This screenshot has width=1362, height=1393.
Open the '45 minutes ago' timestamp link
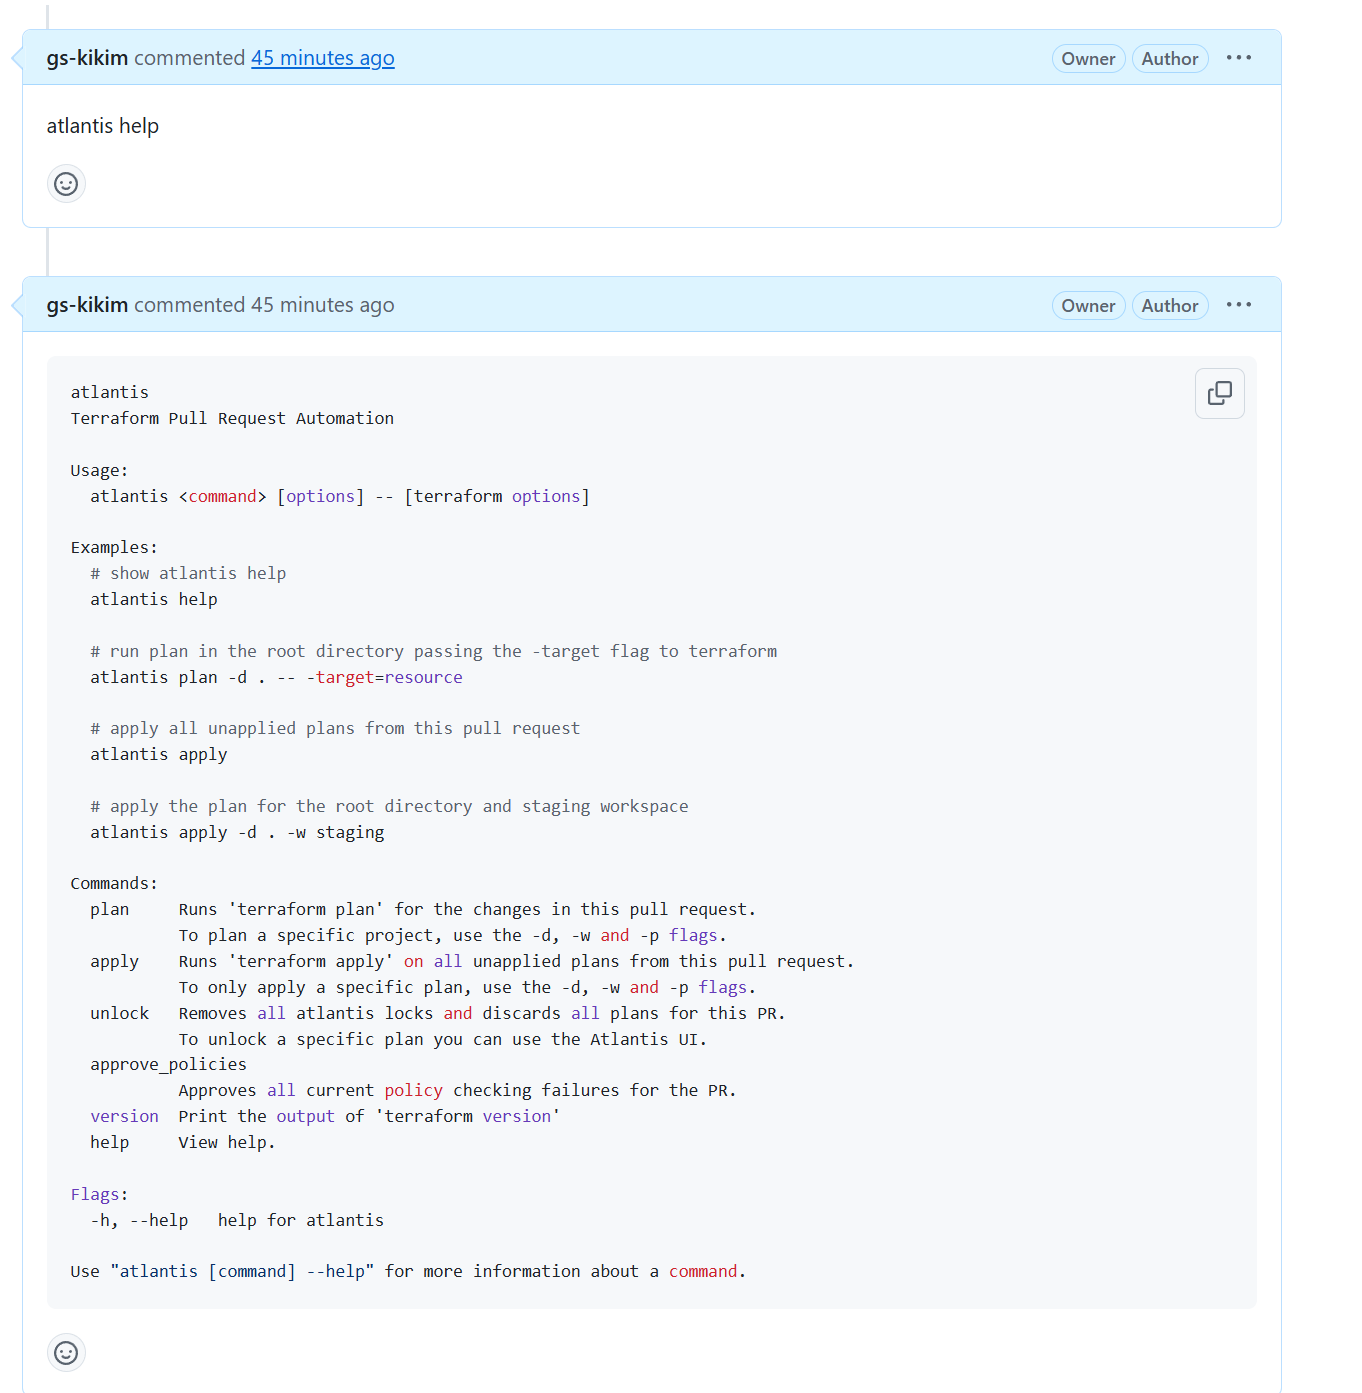(x=322, y=58)
